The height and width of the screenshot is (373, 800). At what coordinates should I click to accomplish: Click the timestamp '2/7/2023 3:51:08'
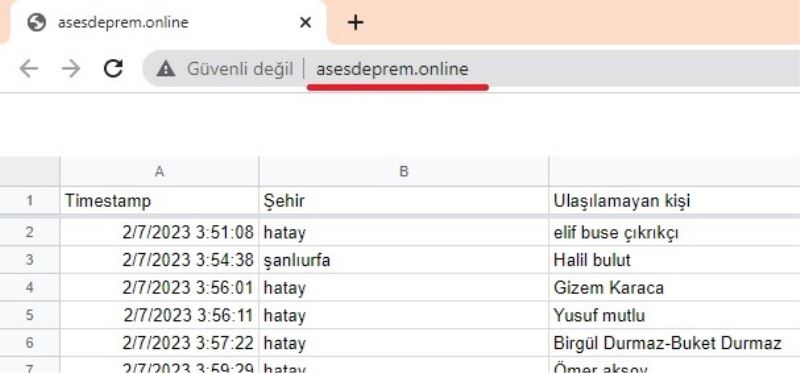(188, 233)
